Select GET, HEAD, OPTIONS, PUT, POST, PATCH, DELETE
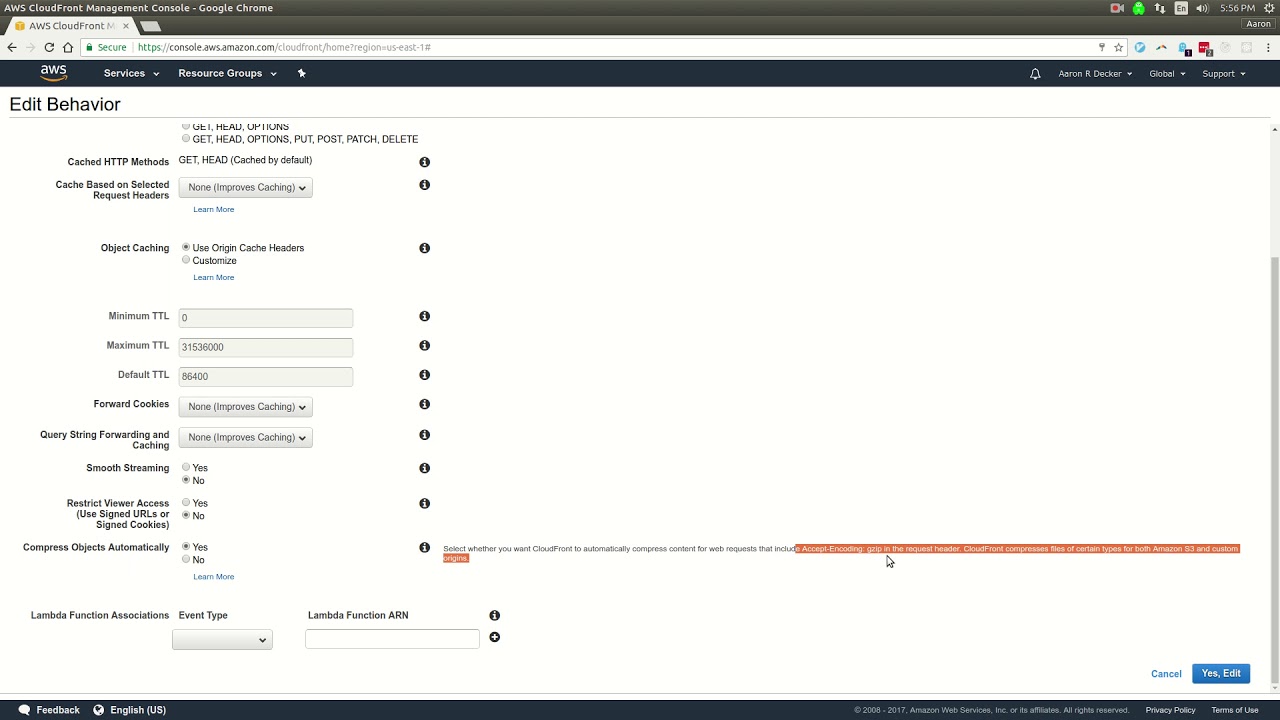This screenshot has height=720, width=1280. click(186, 139)
